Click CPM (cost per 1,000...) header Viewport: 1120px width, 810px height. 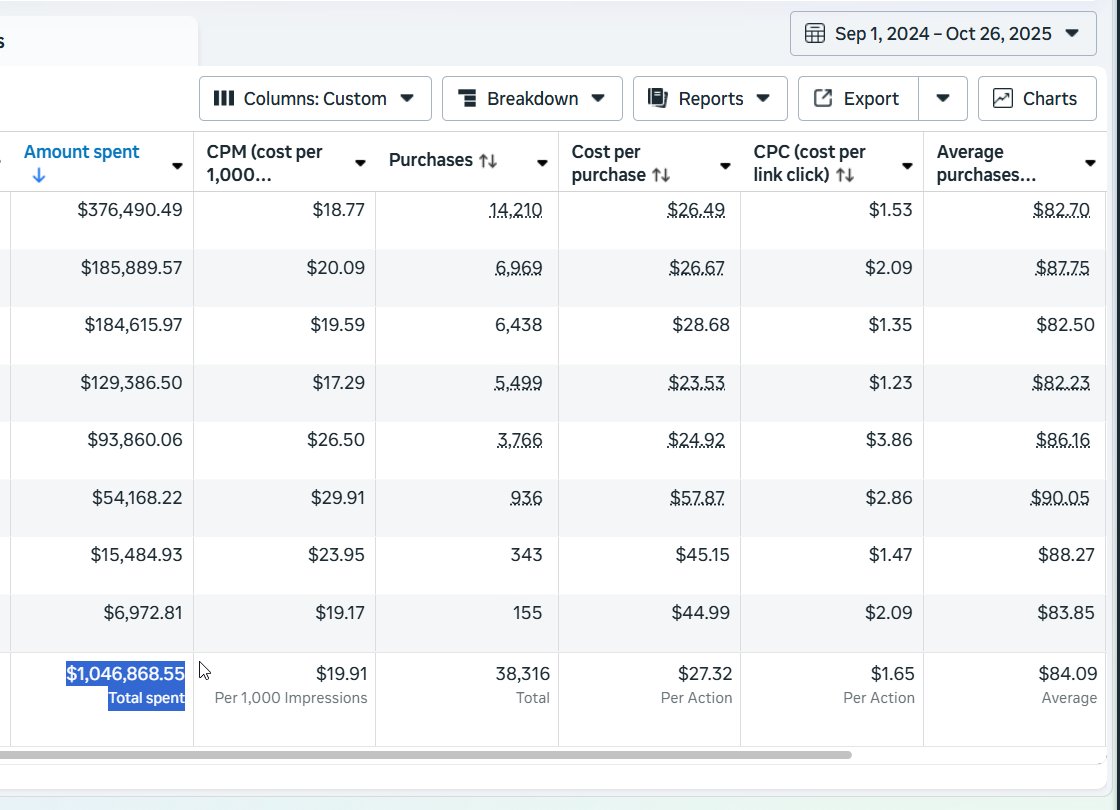[x=264, y=164]
